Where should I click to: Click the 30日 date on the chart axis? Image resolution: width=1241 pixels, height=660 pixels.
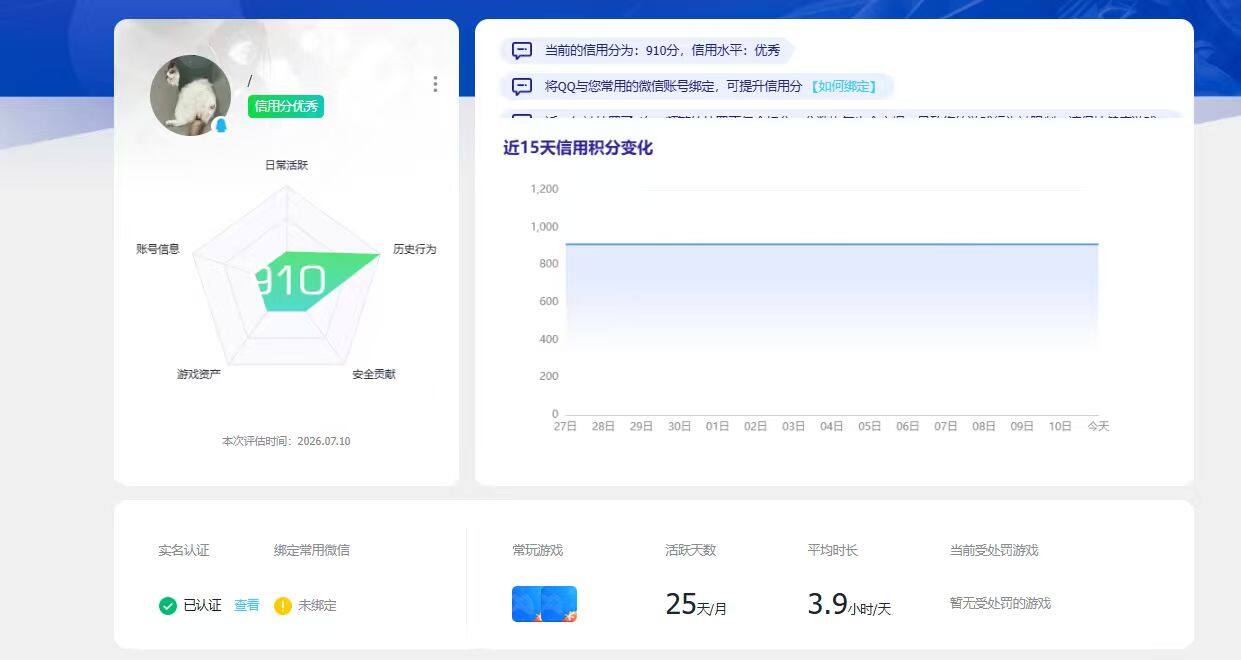[x=679, y=426]
